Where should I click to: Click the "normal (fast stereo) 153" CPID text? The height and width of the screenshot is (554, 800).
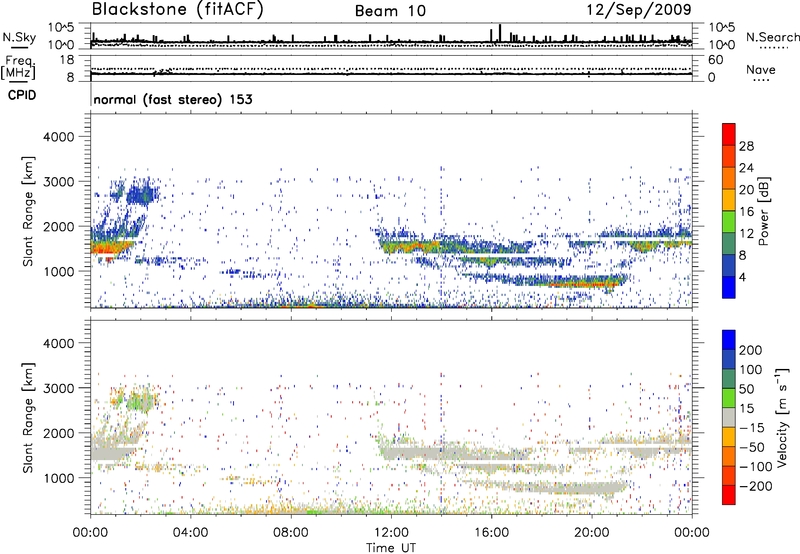(x=173, y=99)
